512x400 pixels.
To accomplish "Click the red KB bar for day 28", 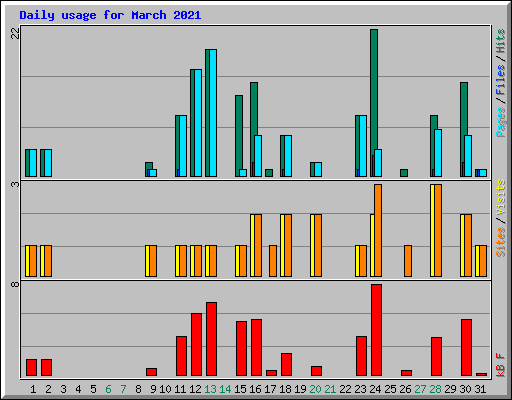I will (x=436, y=356).
